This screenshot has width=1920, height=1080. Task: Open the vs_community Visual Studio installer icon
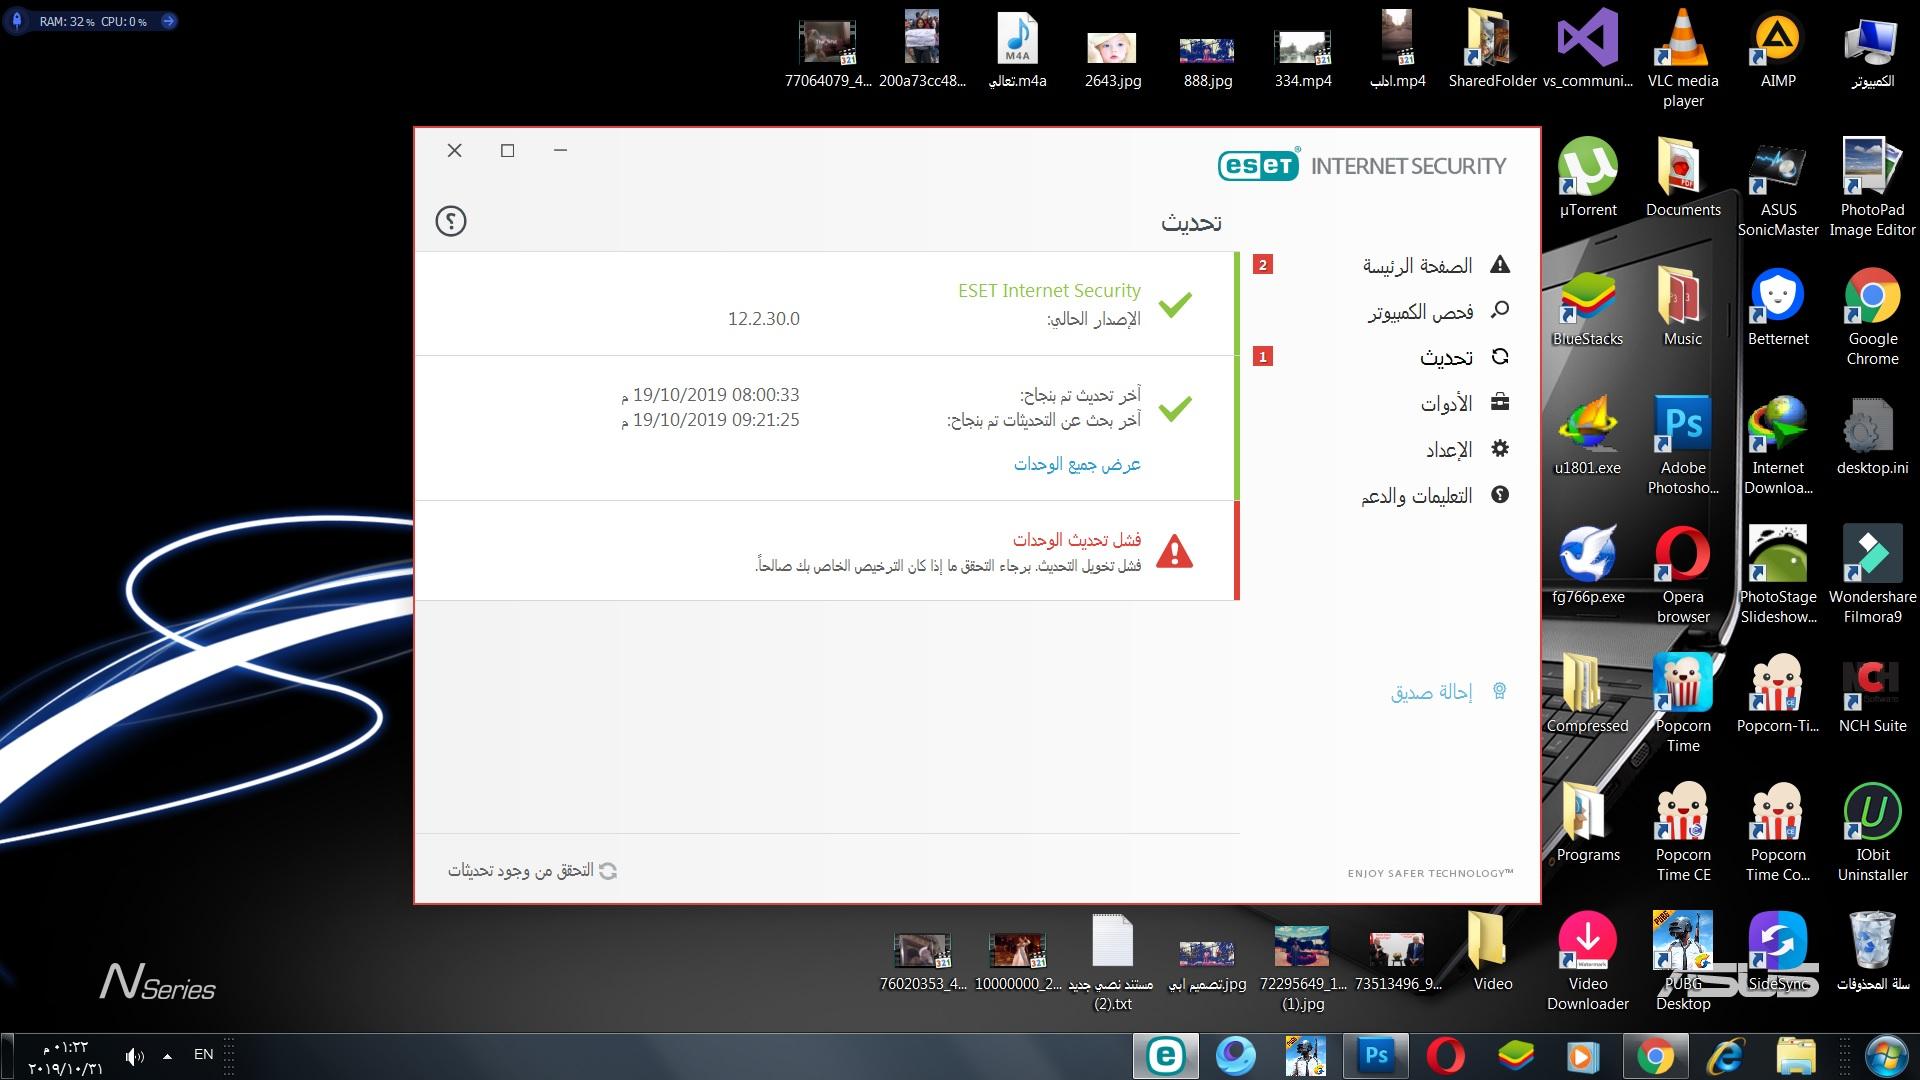tap(1588, 48)
